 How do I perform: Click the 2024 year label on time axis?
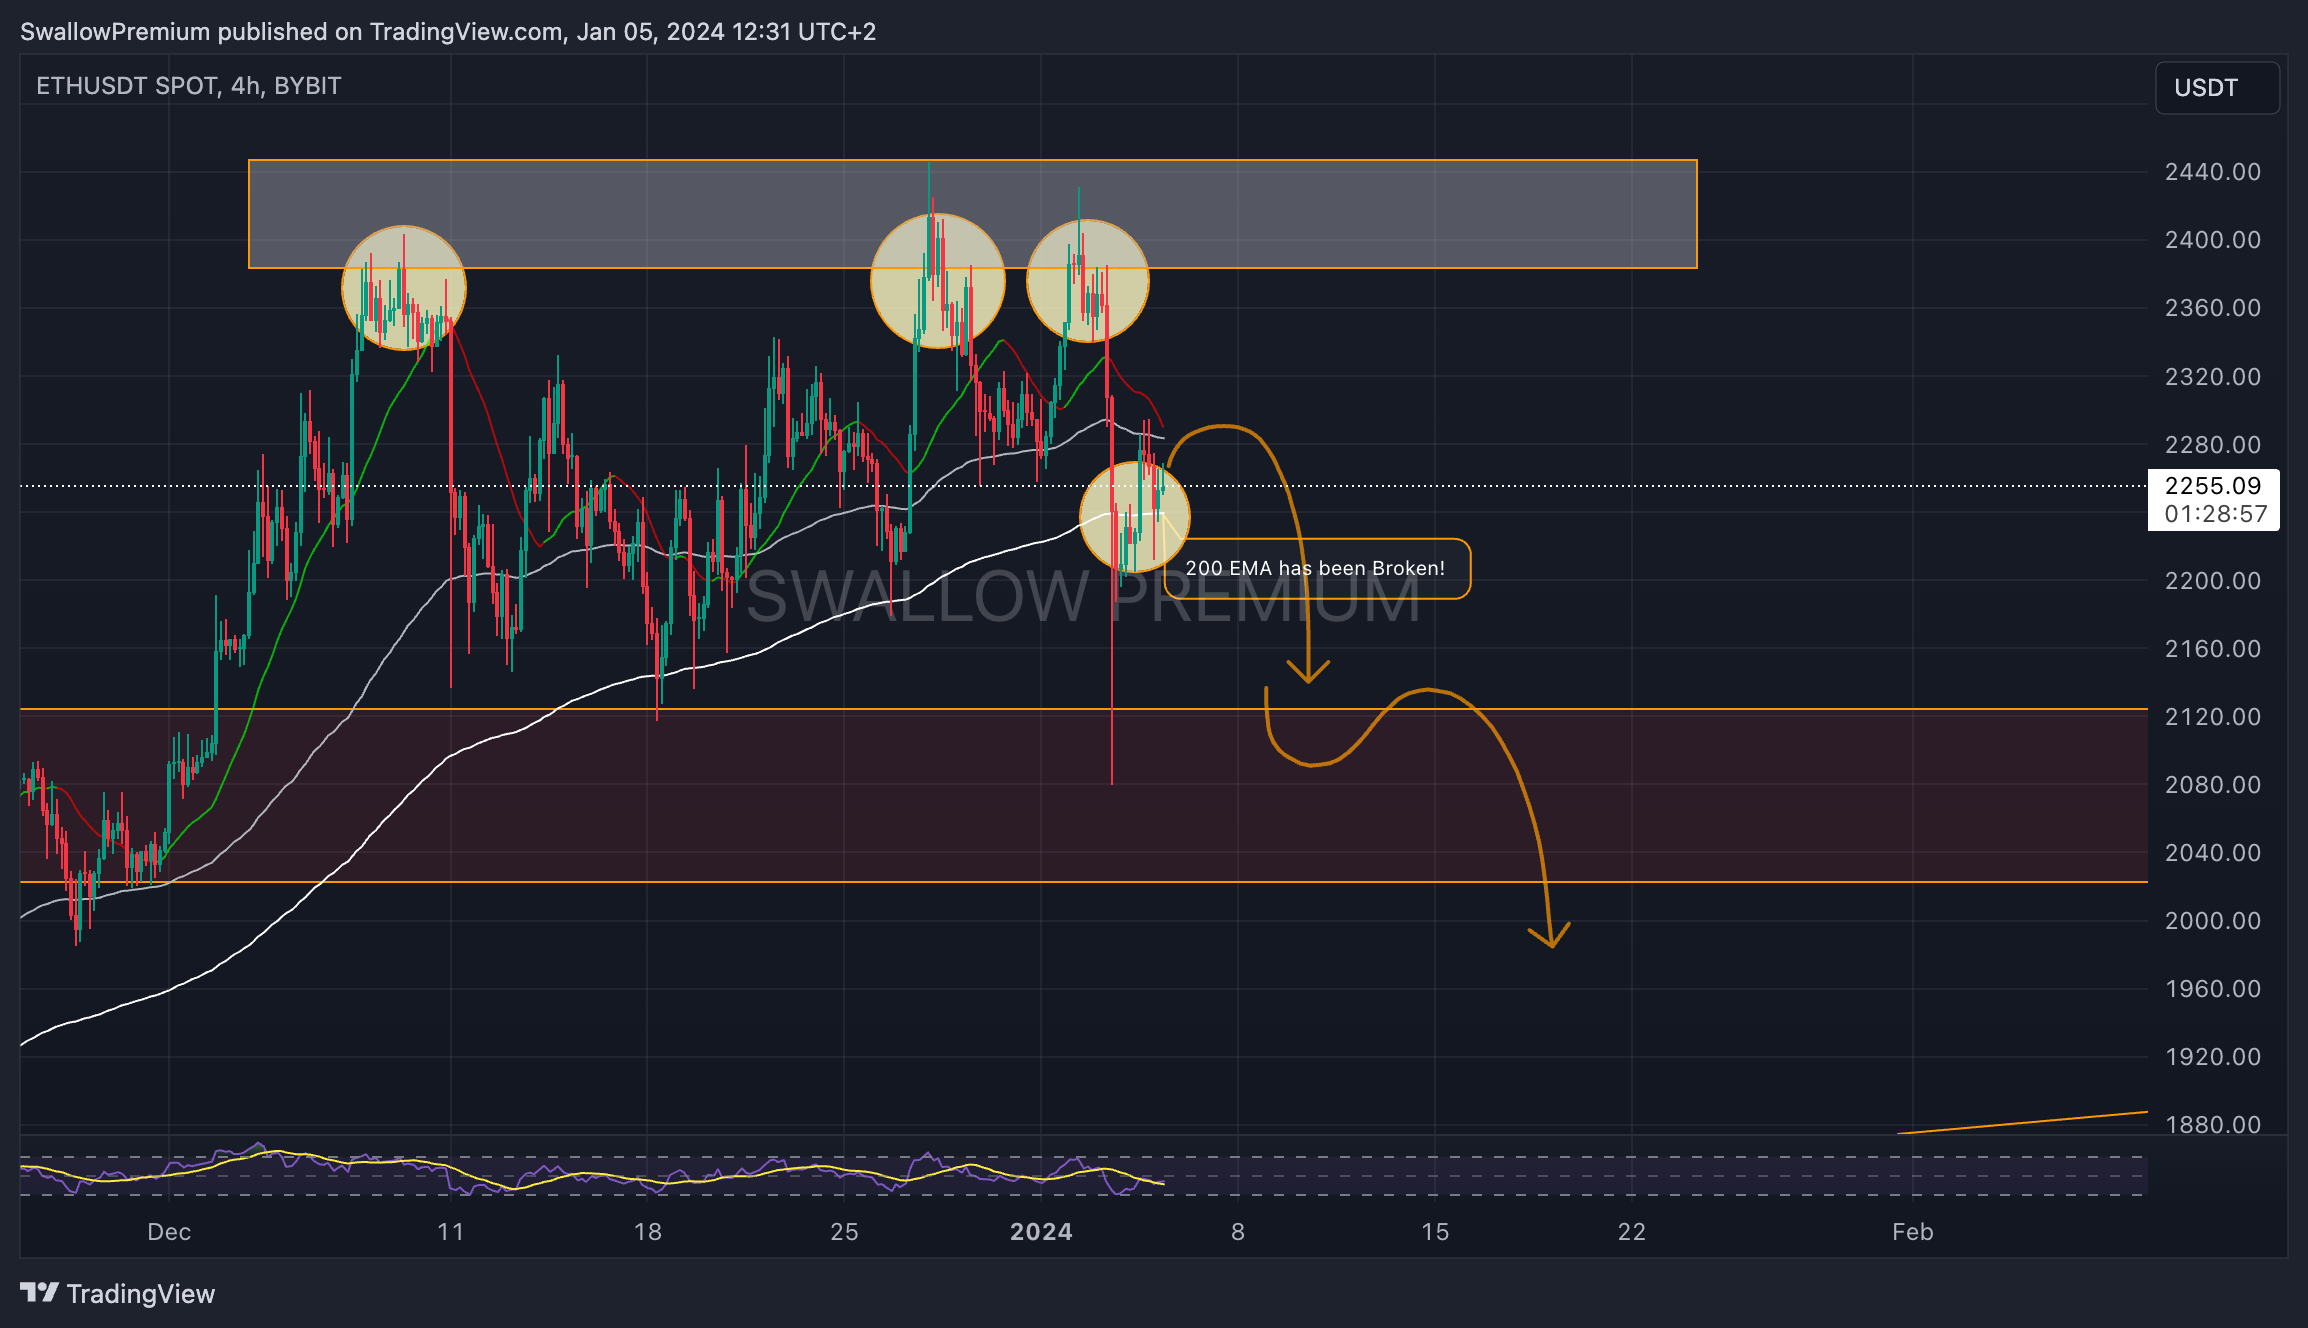1041,1232
